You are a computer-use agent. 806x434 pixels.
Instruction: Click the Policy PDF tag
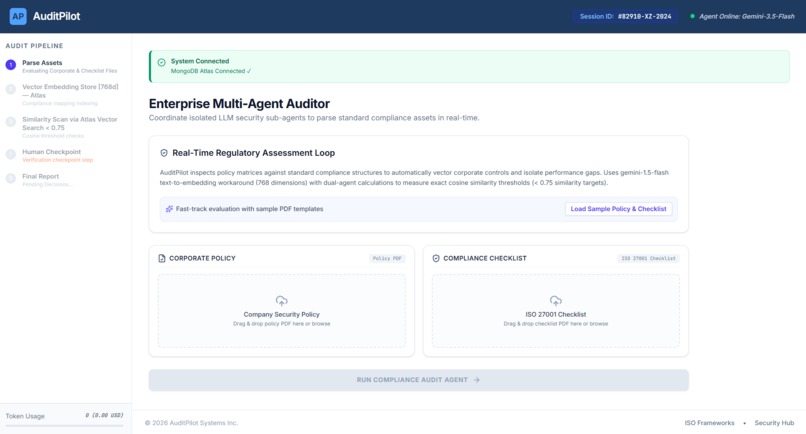(x=387, y=258)
